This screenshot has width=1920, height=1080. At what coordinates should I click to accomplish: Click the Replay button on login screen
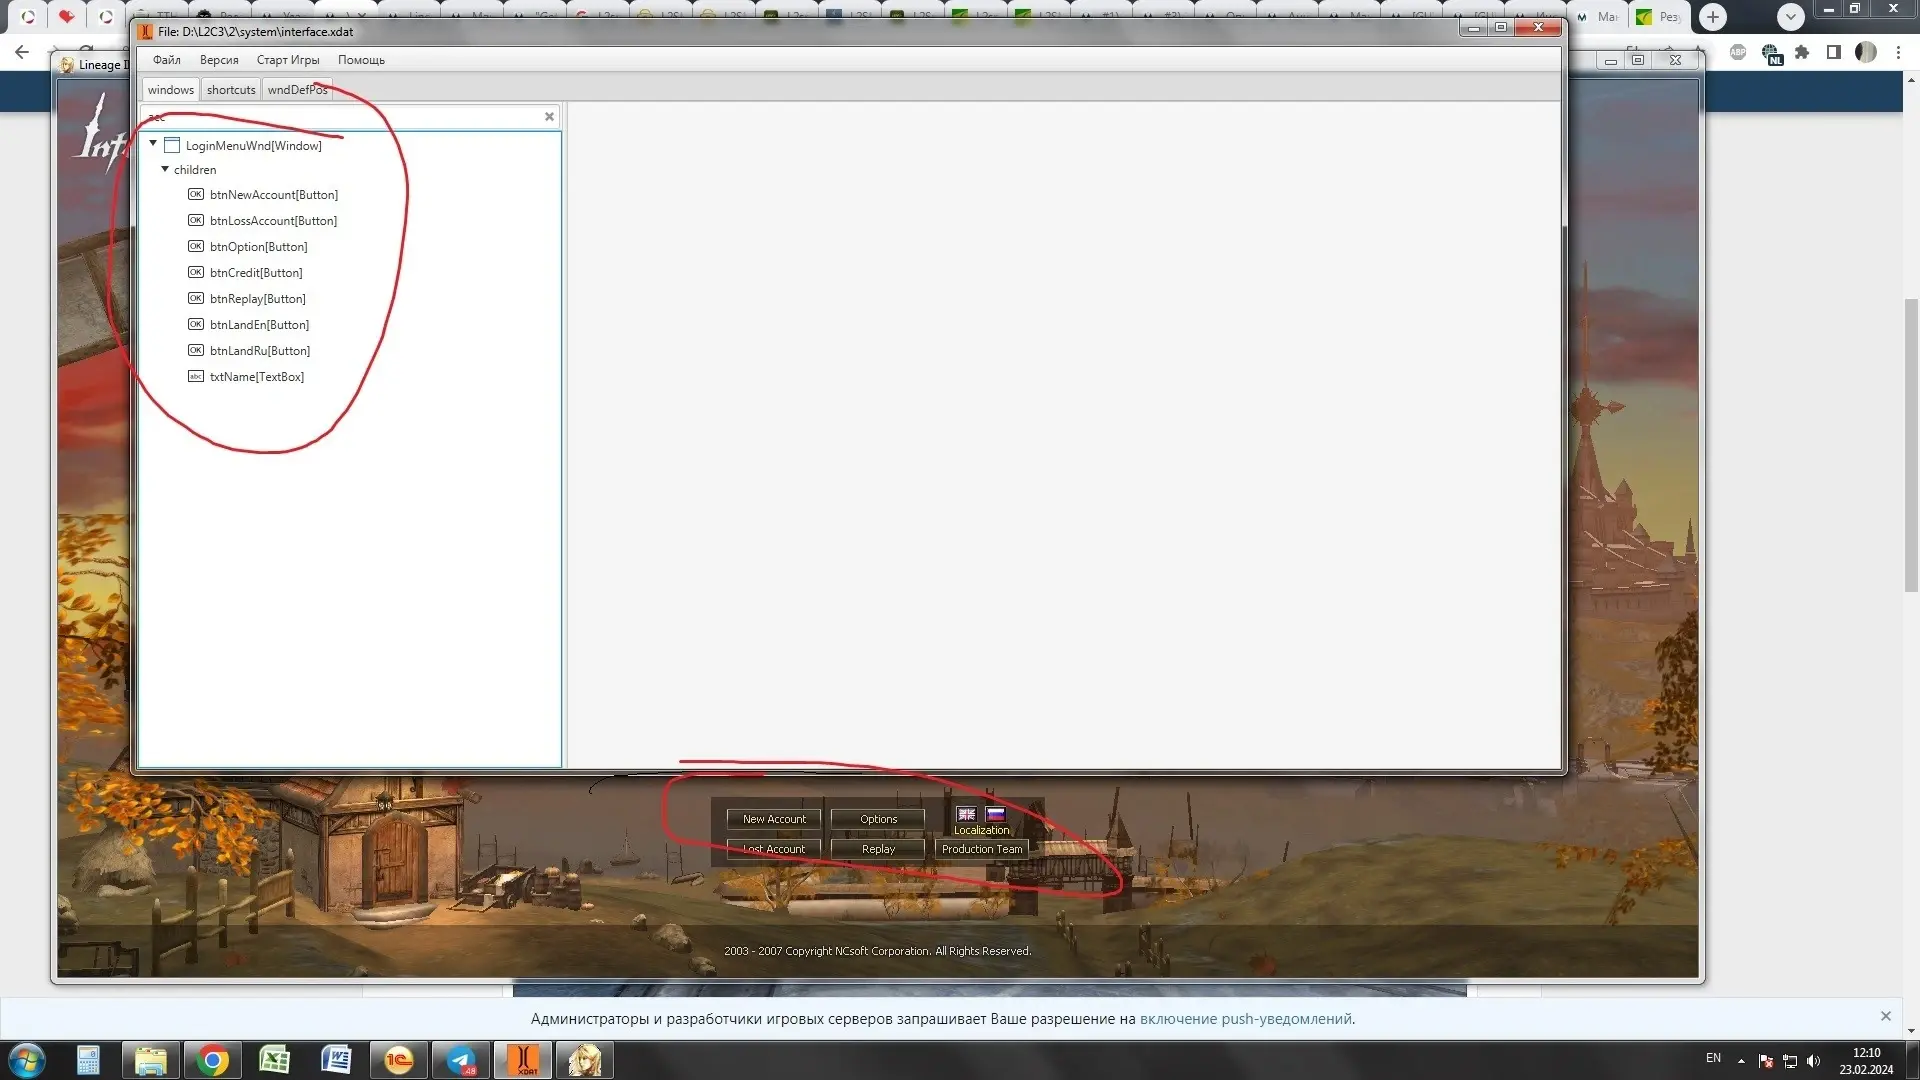(878, 848)
